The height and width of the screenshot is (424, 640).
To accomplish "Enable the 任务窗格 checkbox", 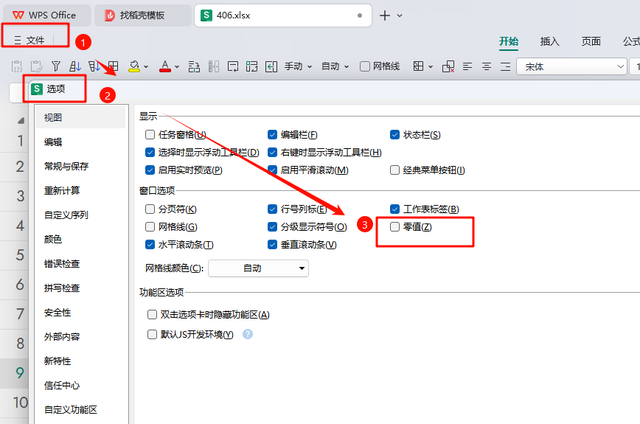I will (x=150, y=135).
